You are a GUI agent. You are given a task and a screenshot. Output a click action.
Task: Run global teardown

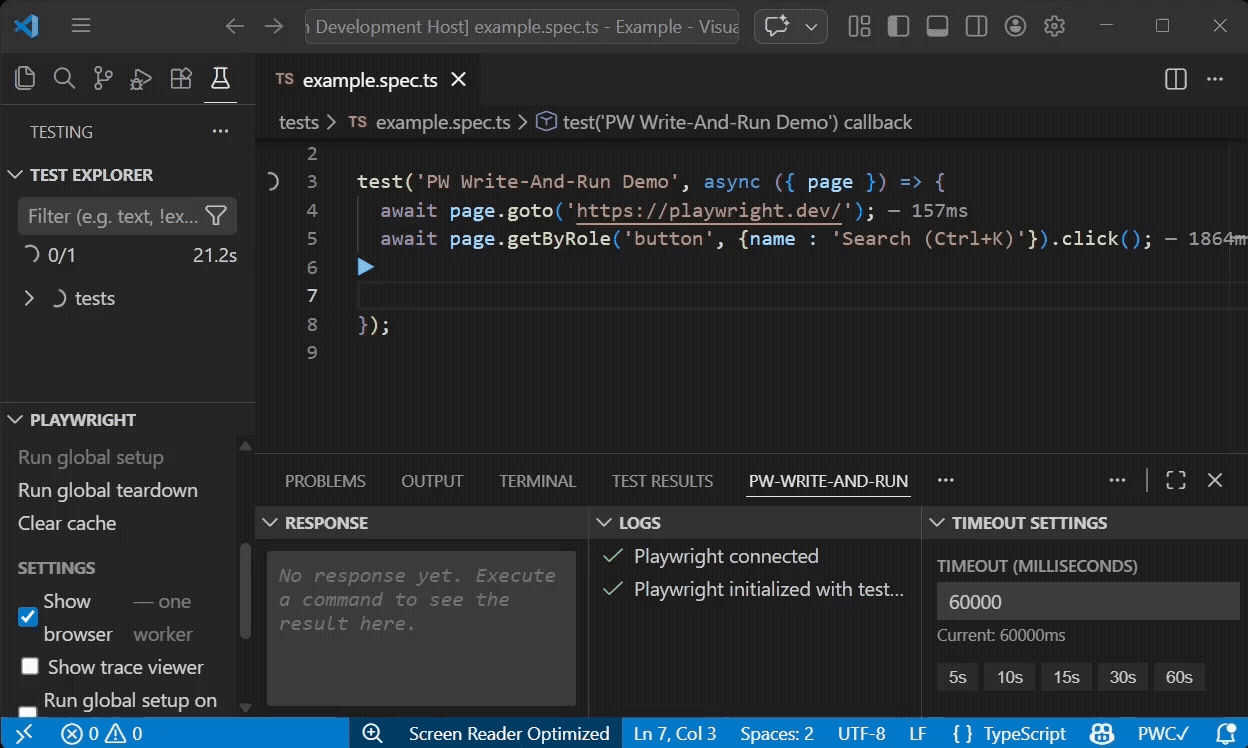(x=107, y=490)
